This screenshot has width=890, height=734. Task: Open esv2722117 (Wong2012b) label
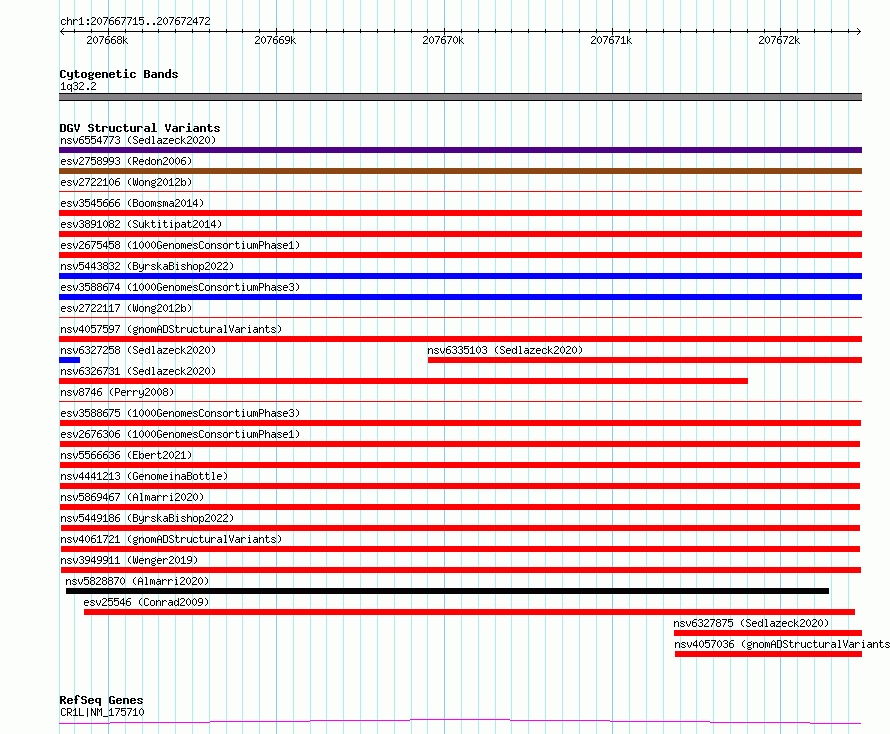pyautogui.click(x=126, y=308)
